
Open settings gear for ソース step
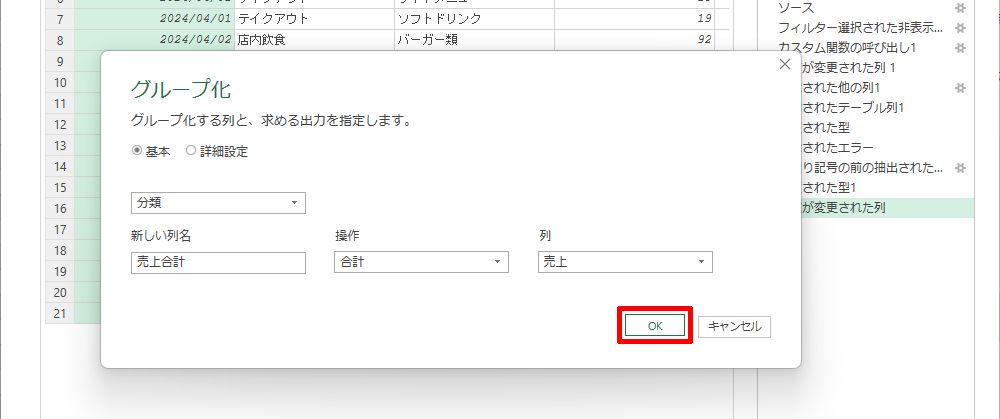click(x=960, y=8)
